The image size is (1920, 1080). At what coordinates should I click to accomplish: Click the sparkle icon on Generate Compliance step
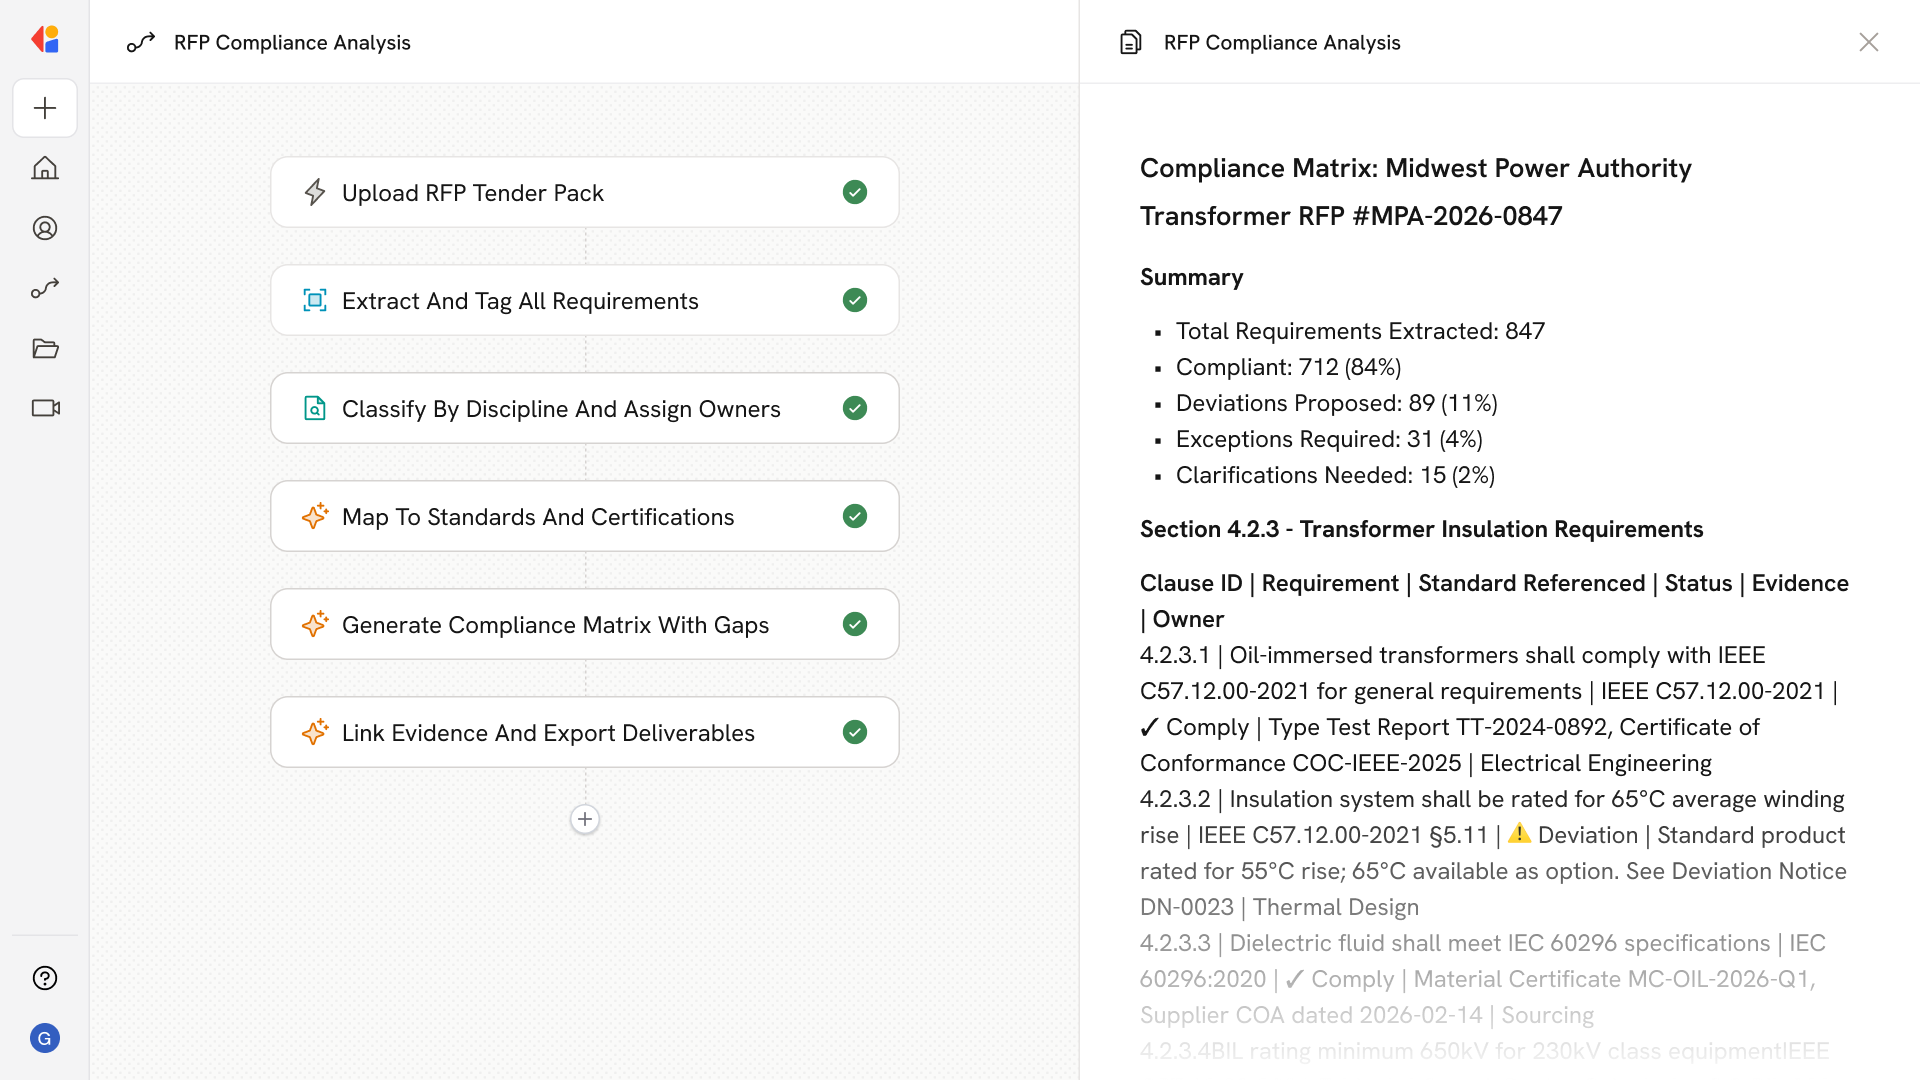tap(315, 624)
